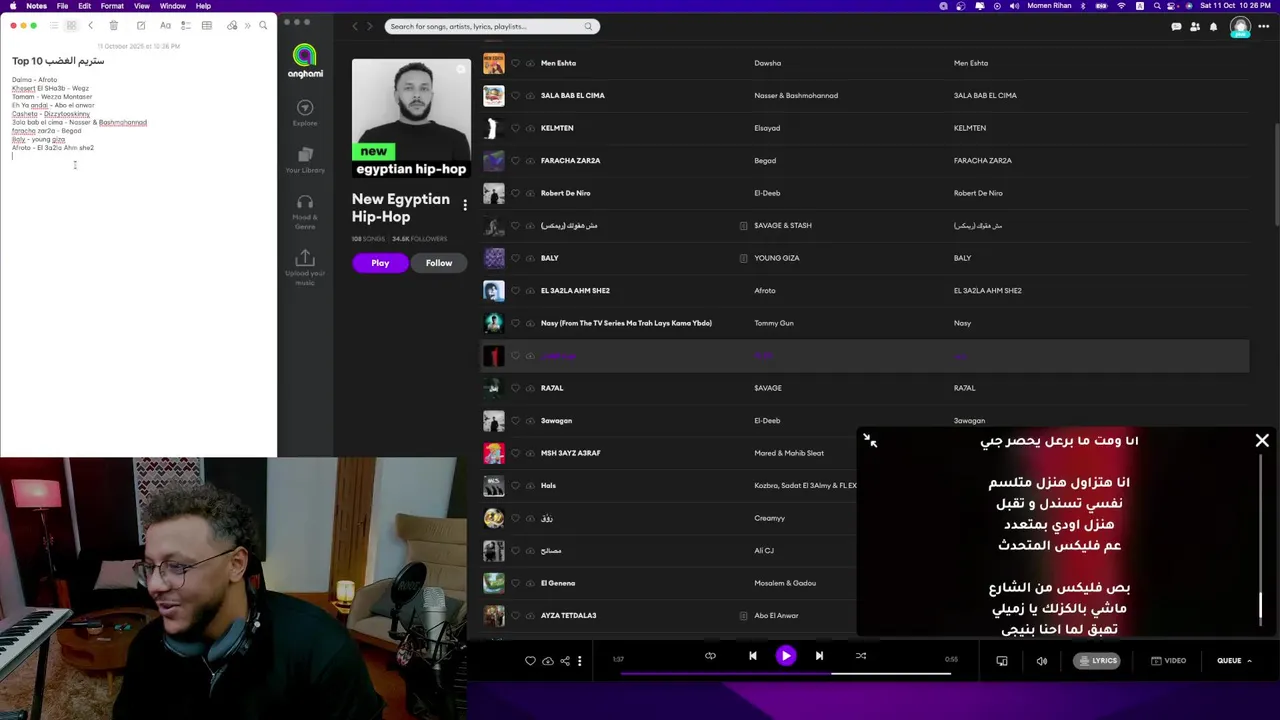Open artist YOUNG GIZA link

[776, 258]
